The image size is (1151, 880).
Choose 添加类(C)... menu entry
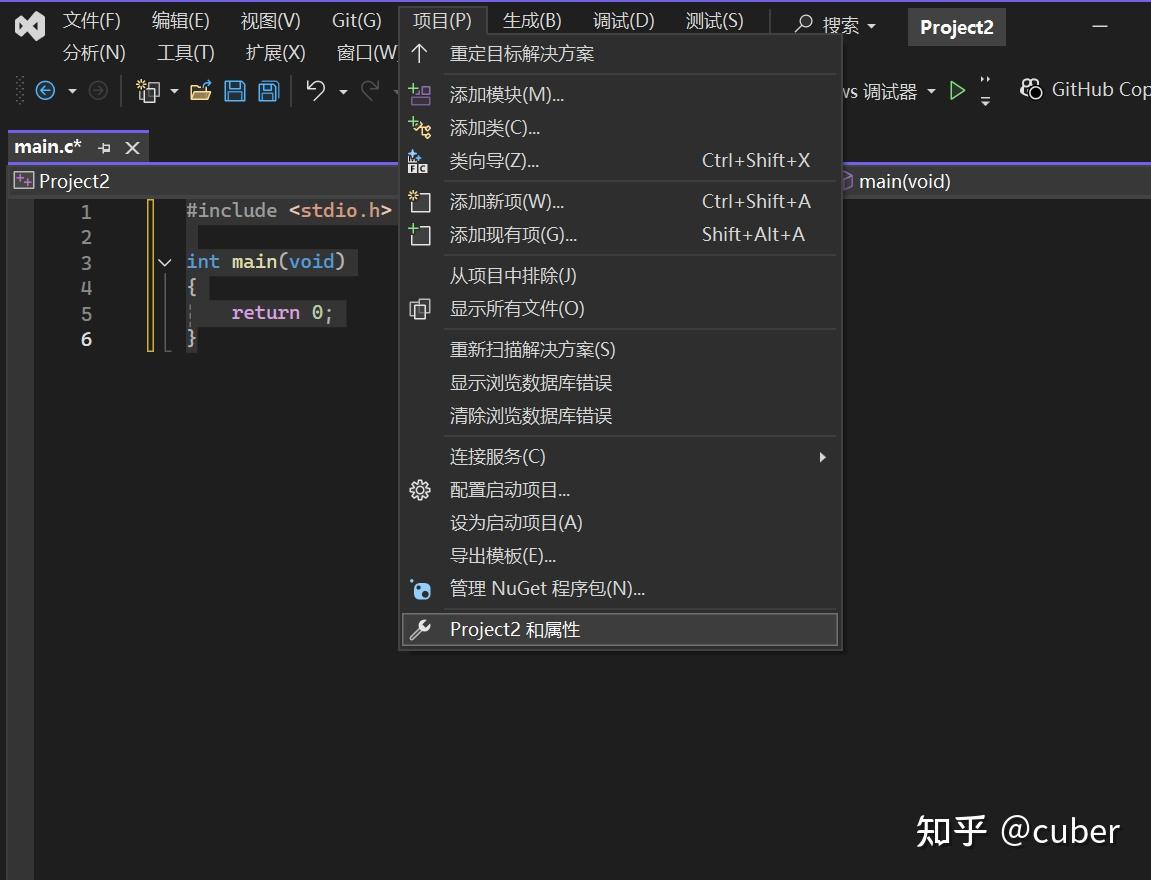620,128
